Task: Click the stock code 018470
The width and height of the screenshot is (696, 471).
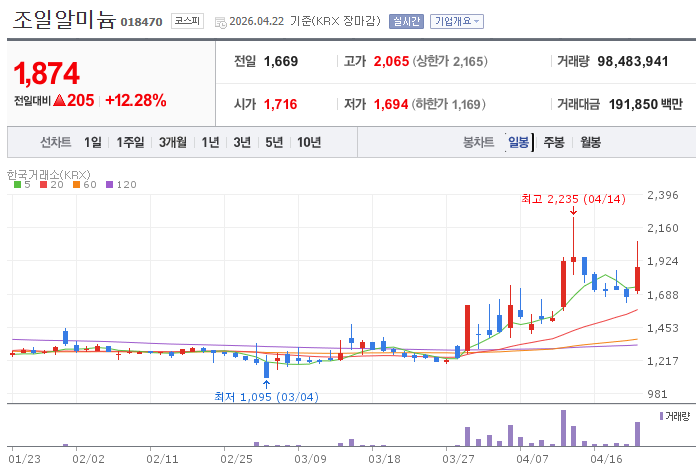Action: click(142, 22)
